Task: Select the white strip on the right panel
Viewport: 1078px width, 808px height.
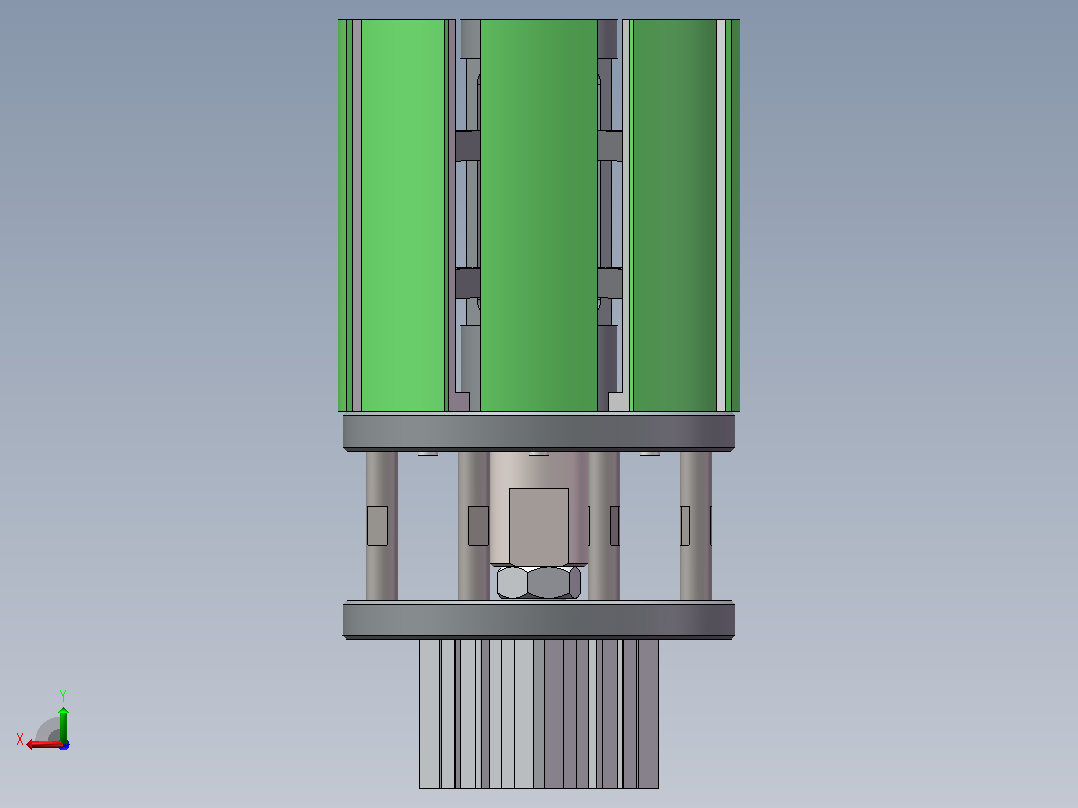Action: pyautogui.click(x=720, y=215)
